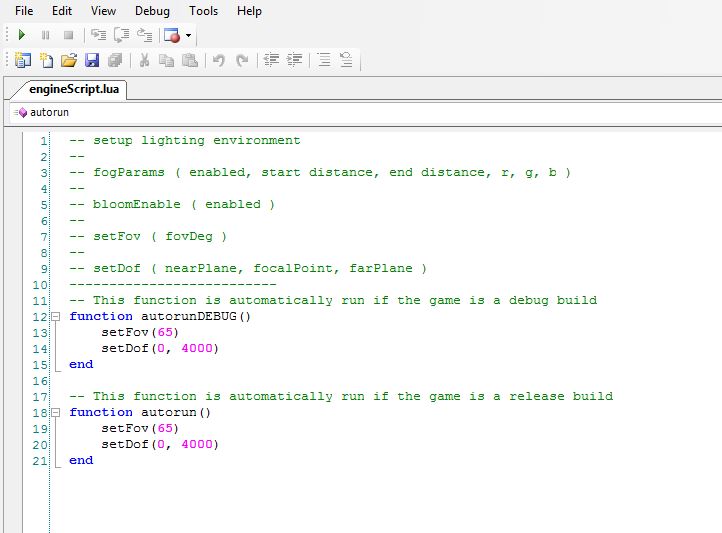The image size is (722, 533).
Task: Collapse the autorun function fold marker
Action: pyautogui.click(x=55, y=413)
